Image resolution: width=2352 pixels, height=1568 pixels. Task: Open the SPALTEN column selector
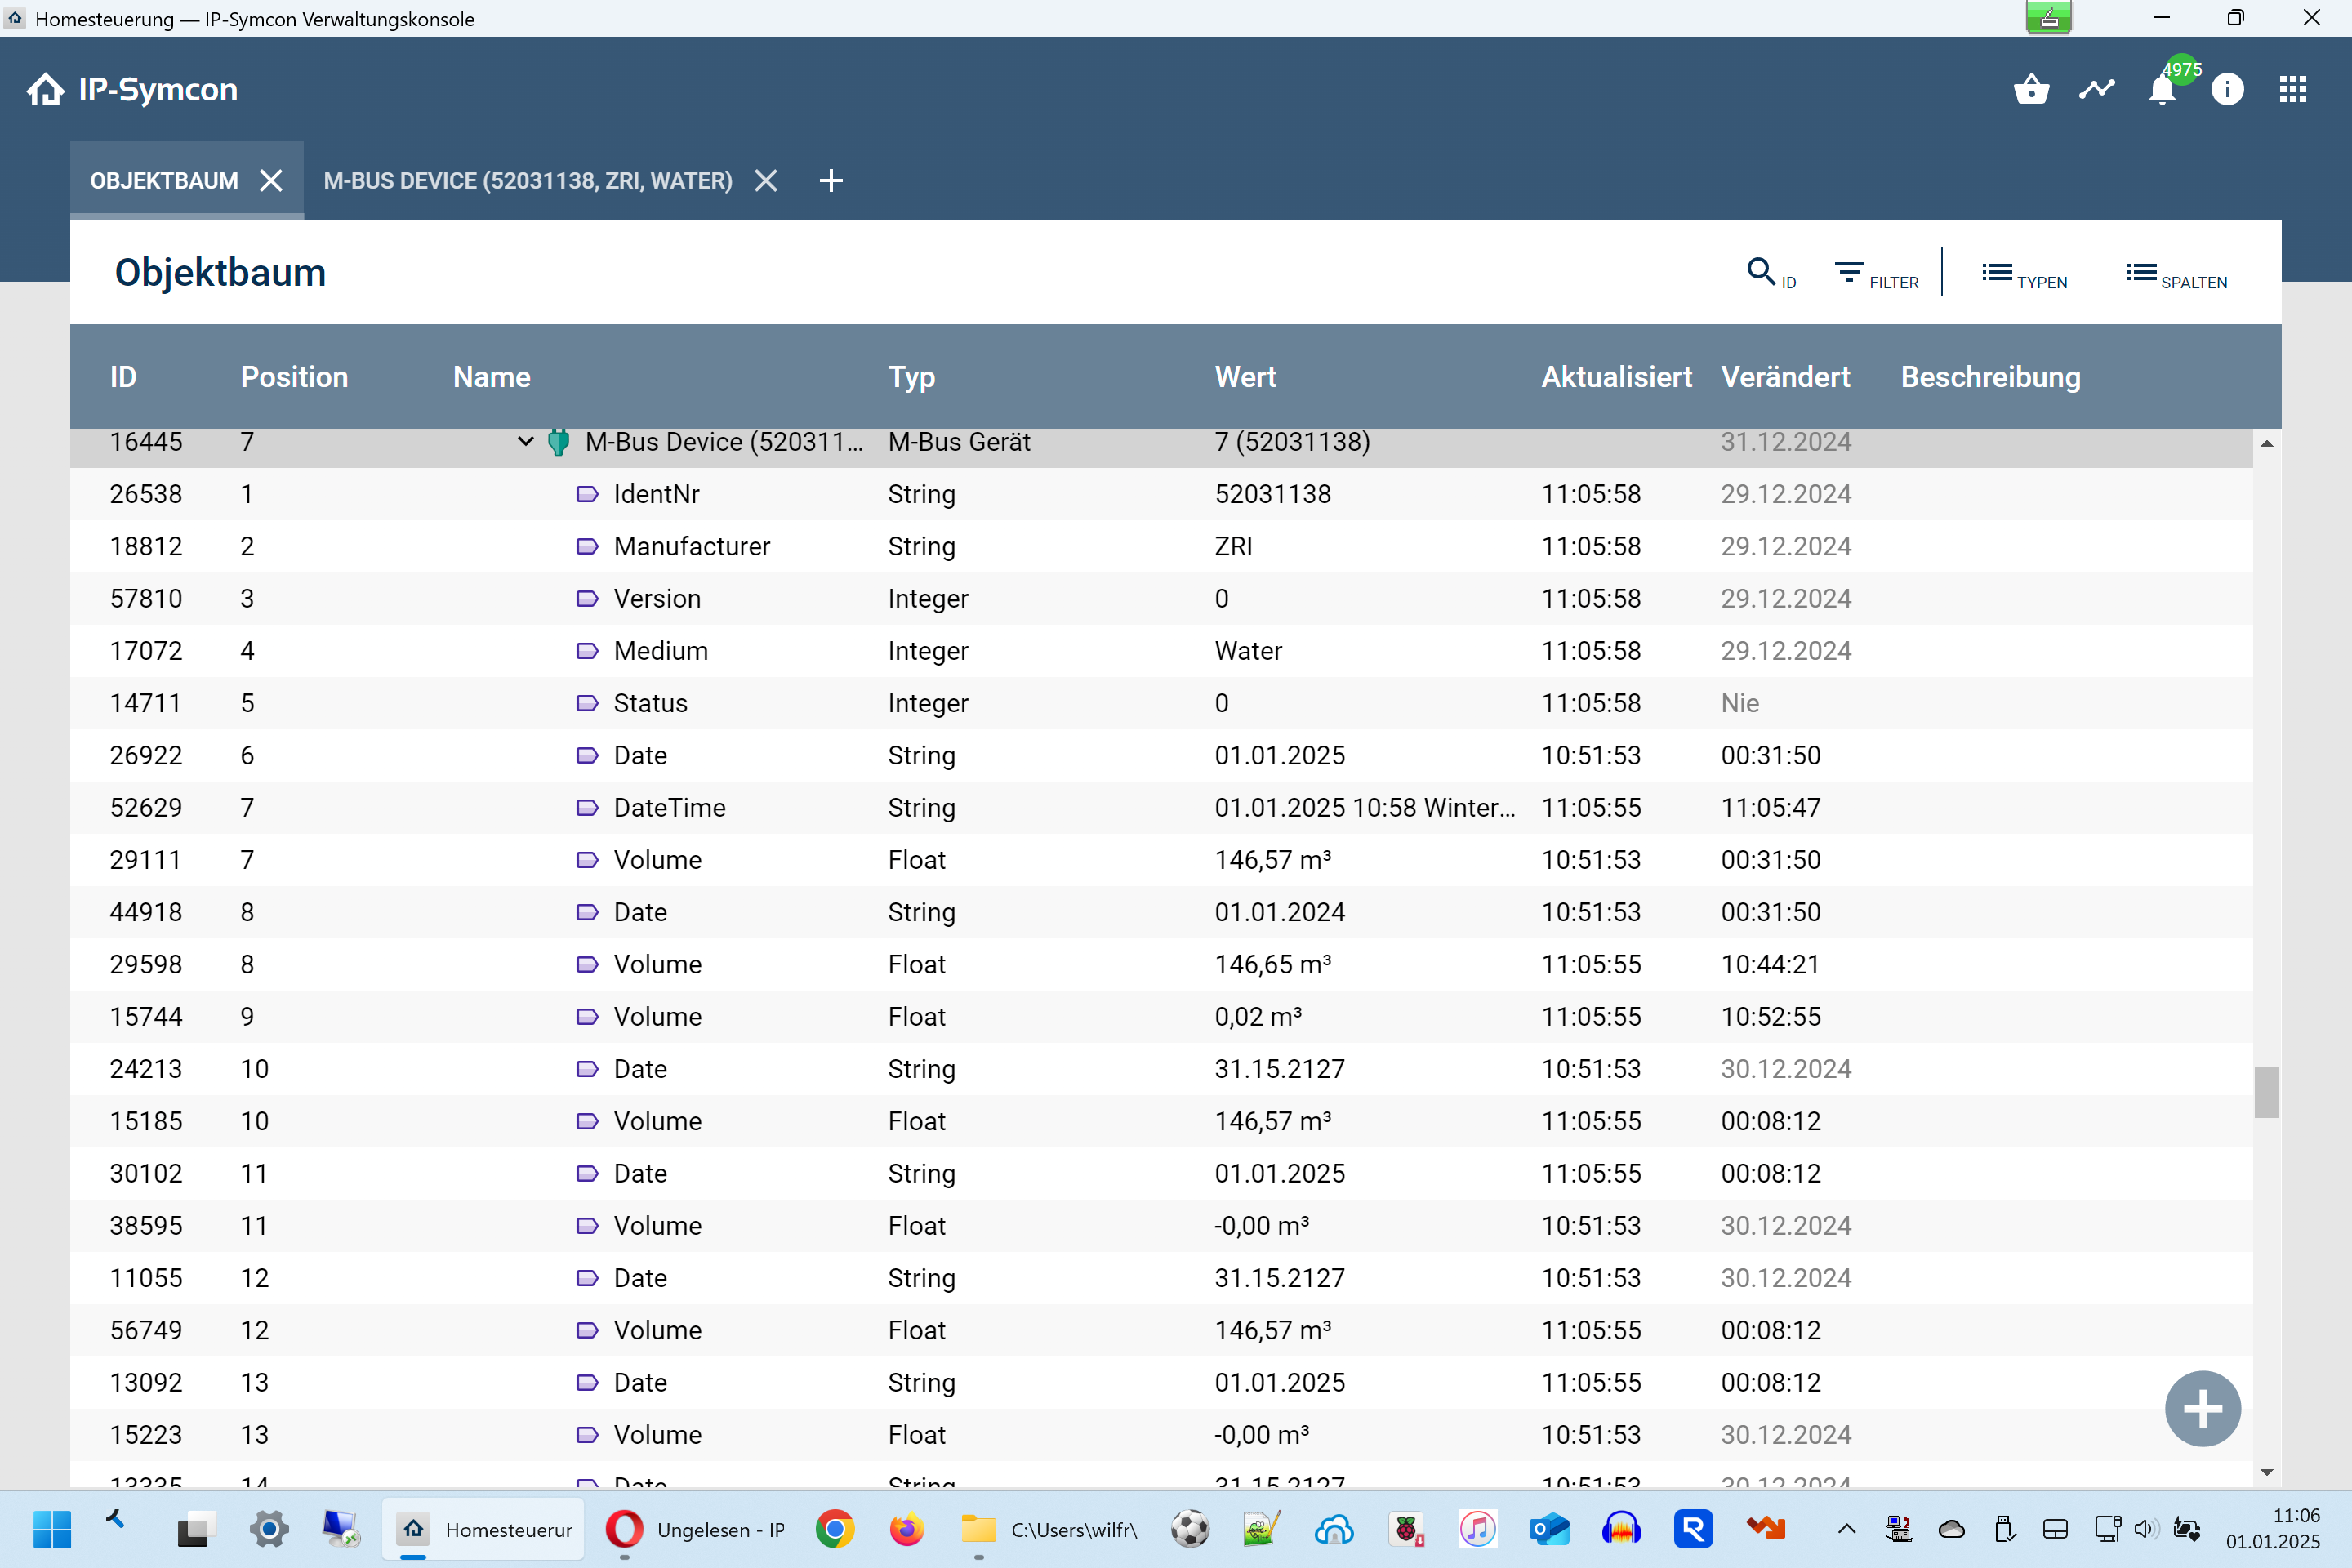(2176, 273)
